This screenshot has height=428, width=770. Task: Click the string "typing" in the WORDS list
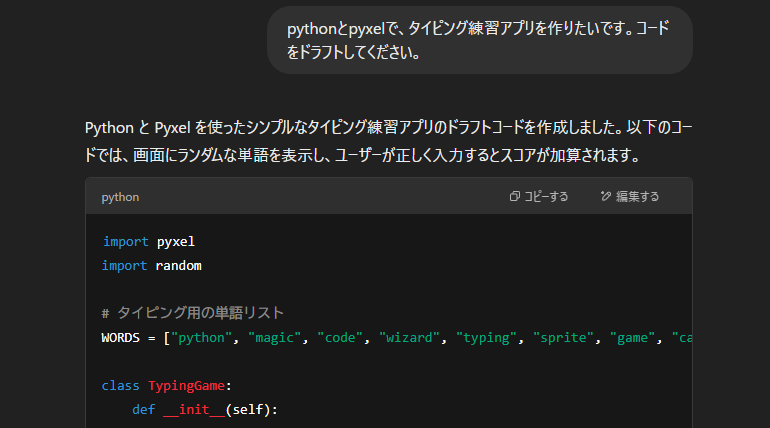click(x=486, y=338)
